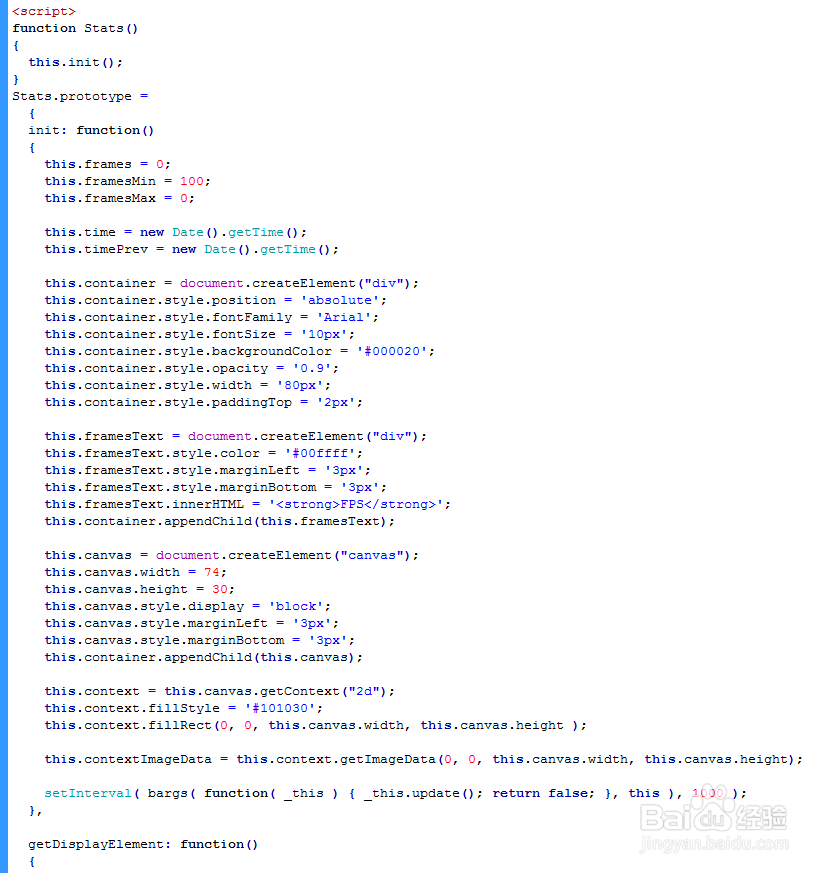This screenshot has width=834, height=873.
Task: Click the 'this.init();' line
Action: point(76,62)
